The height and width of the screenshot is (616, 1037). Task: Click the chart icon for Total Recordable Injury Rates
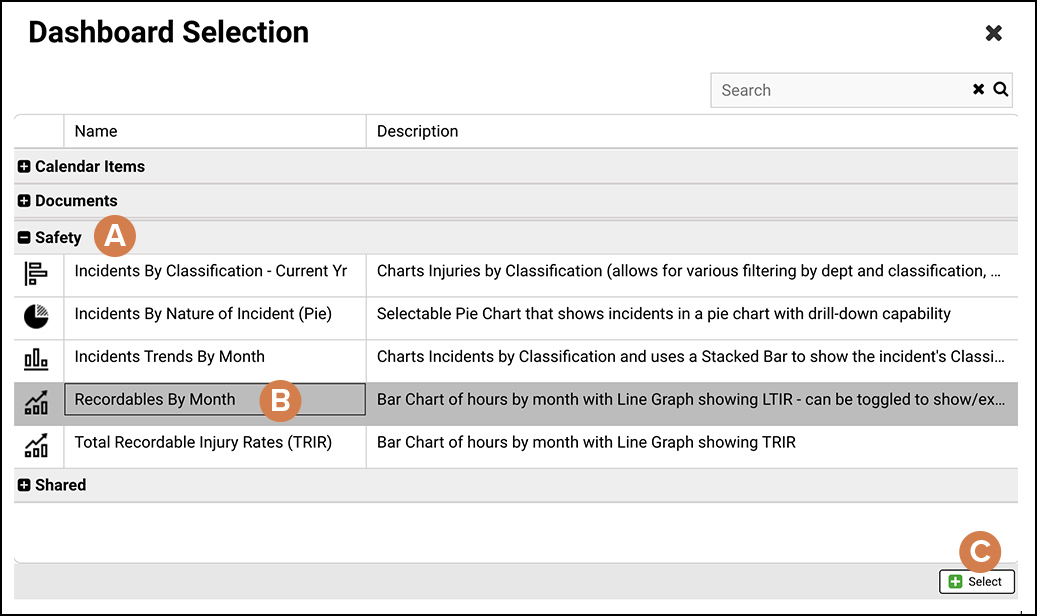pyautogui.click(x=36, y=444)
